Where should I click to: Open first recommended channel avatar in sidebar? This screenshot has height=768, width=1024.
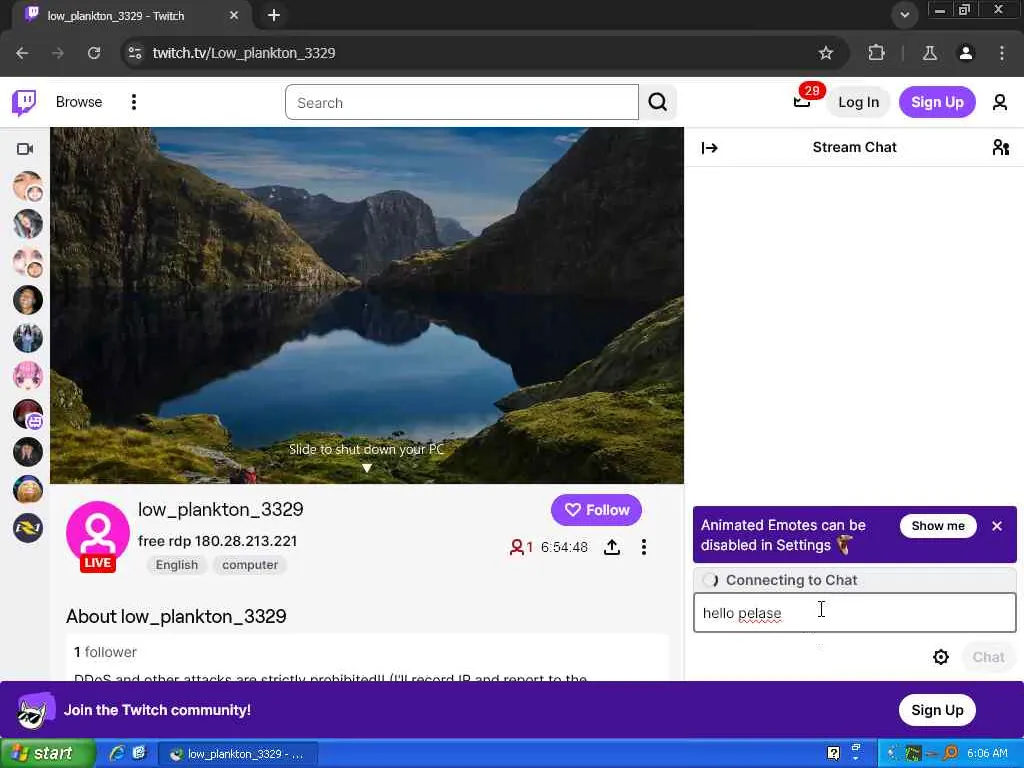point(28,186)
